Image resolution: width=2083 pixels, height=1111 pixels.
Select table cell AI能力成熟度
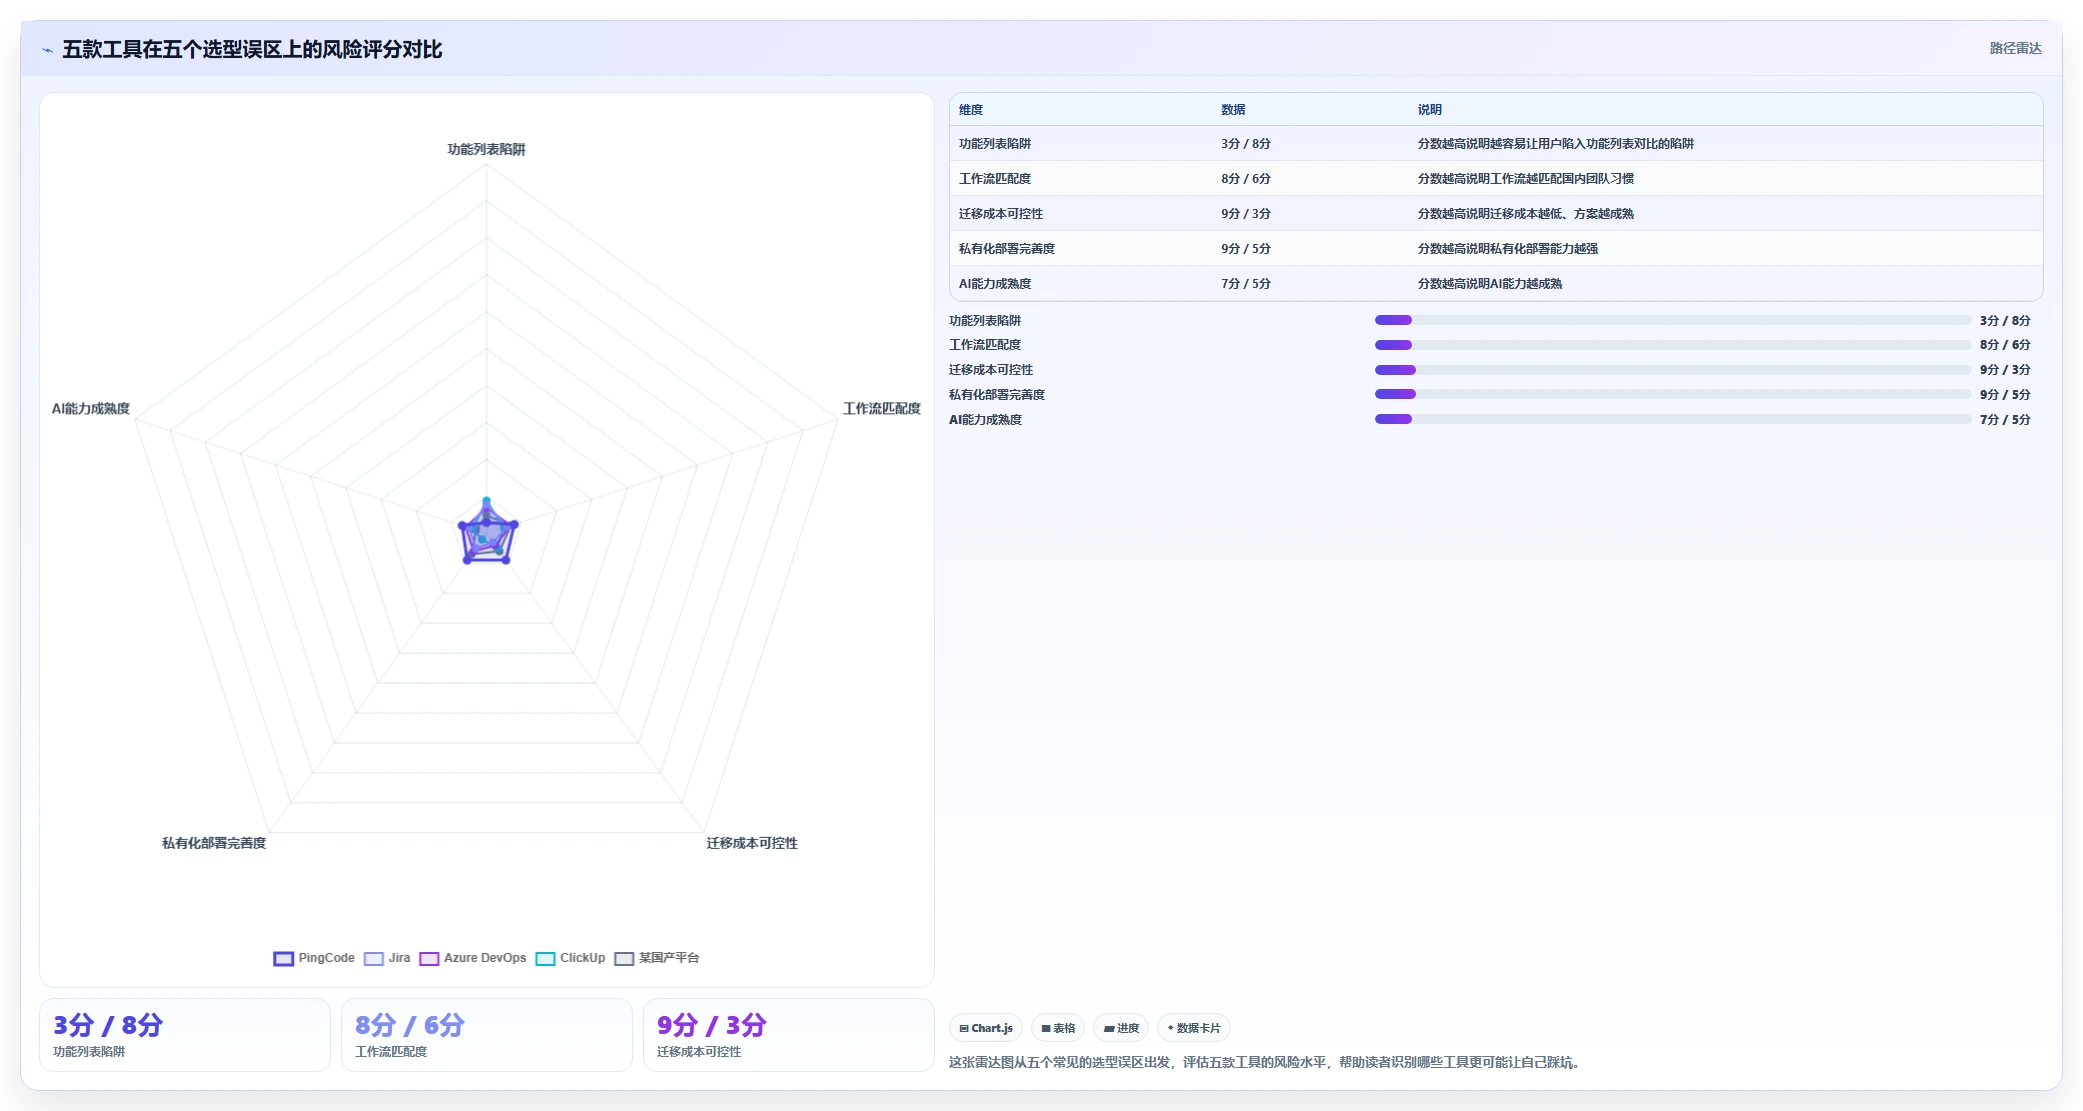click(995, 284)
